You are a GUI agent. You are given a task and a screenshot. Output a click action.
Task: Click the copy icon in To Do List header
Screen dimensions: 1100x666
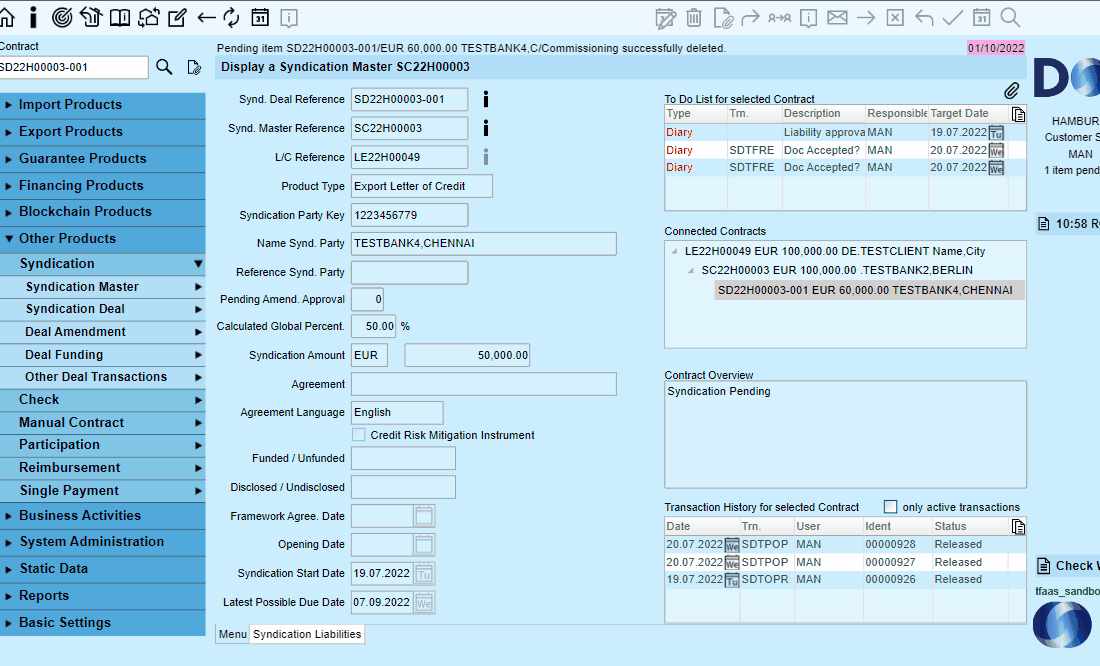point(1018,114)
